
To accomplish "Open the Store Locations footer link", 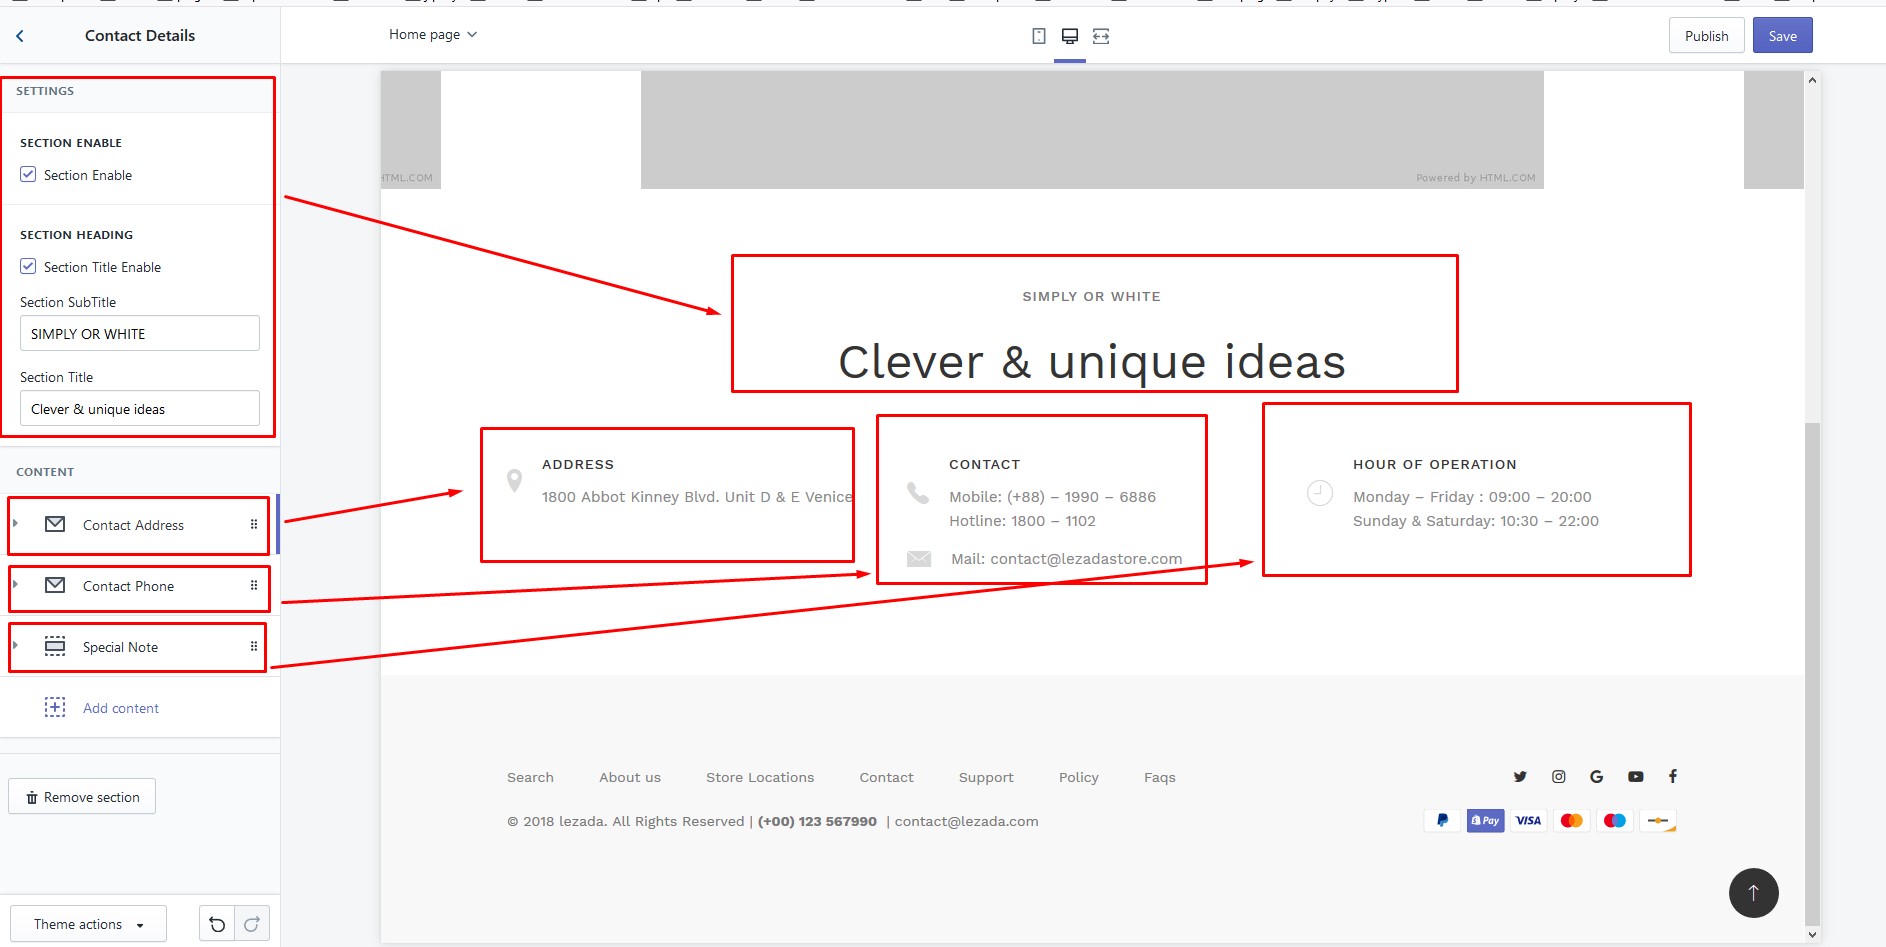I will [x=760, y=778].
